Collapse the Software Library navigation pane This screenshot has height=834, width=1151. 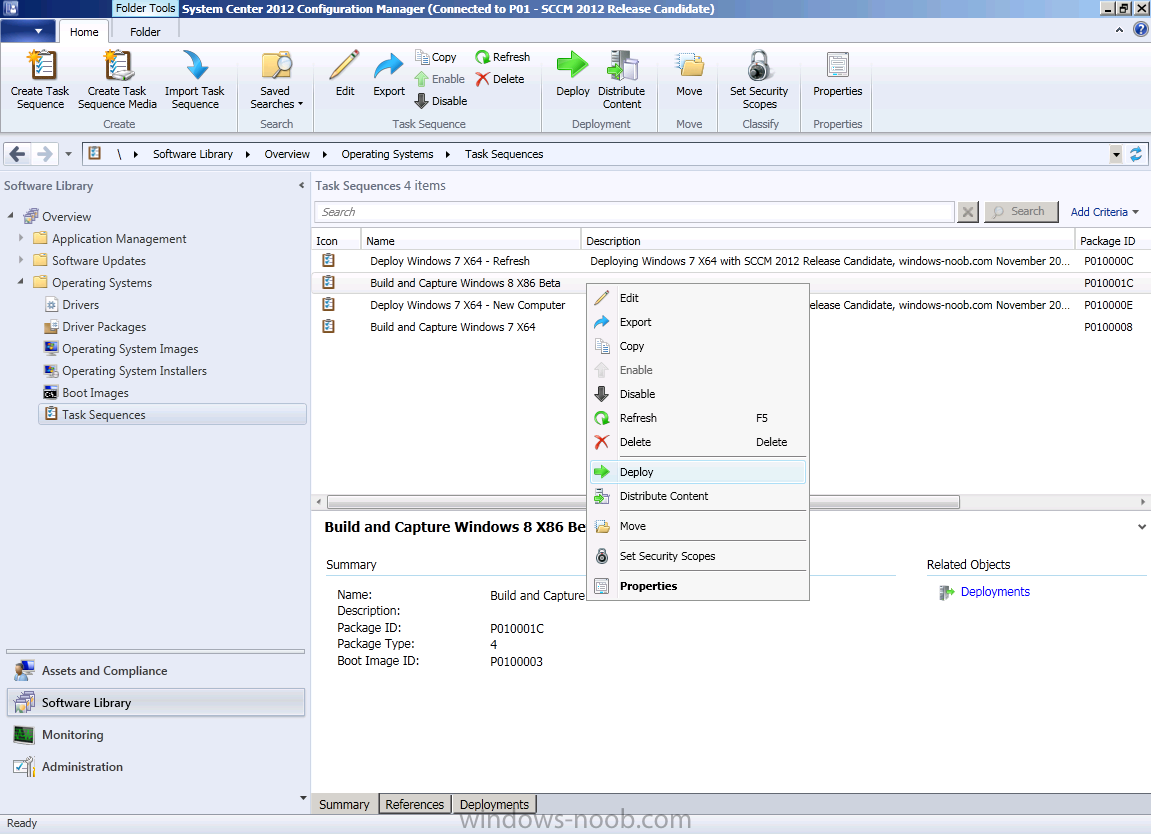301,186
